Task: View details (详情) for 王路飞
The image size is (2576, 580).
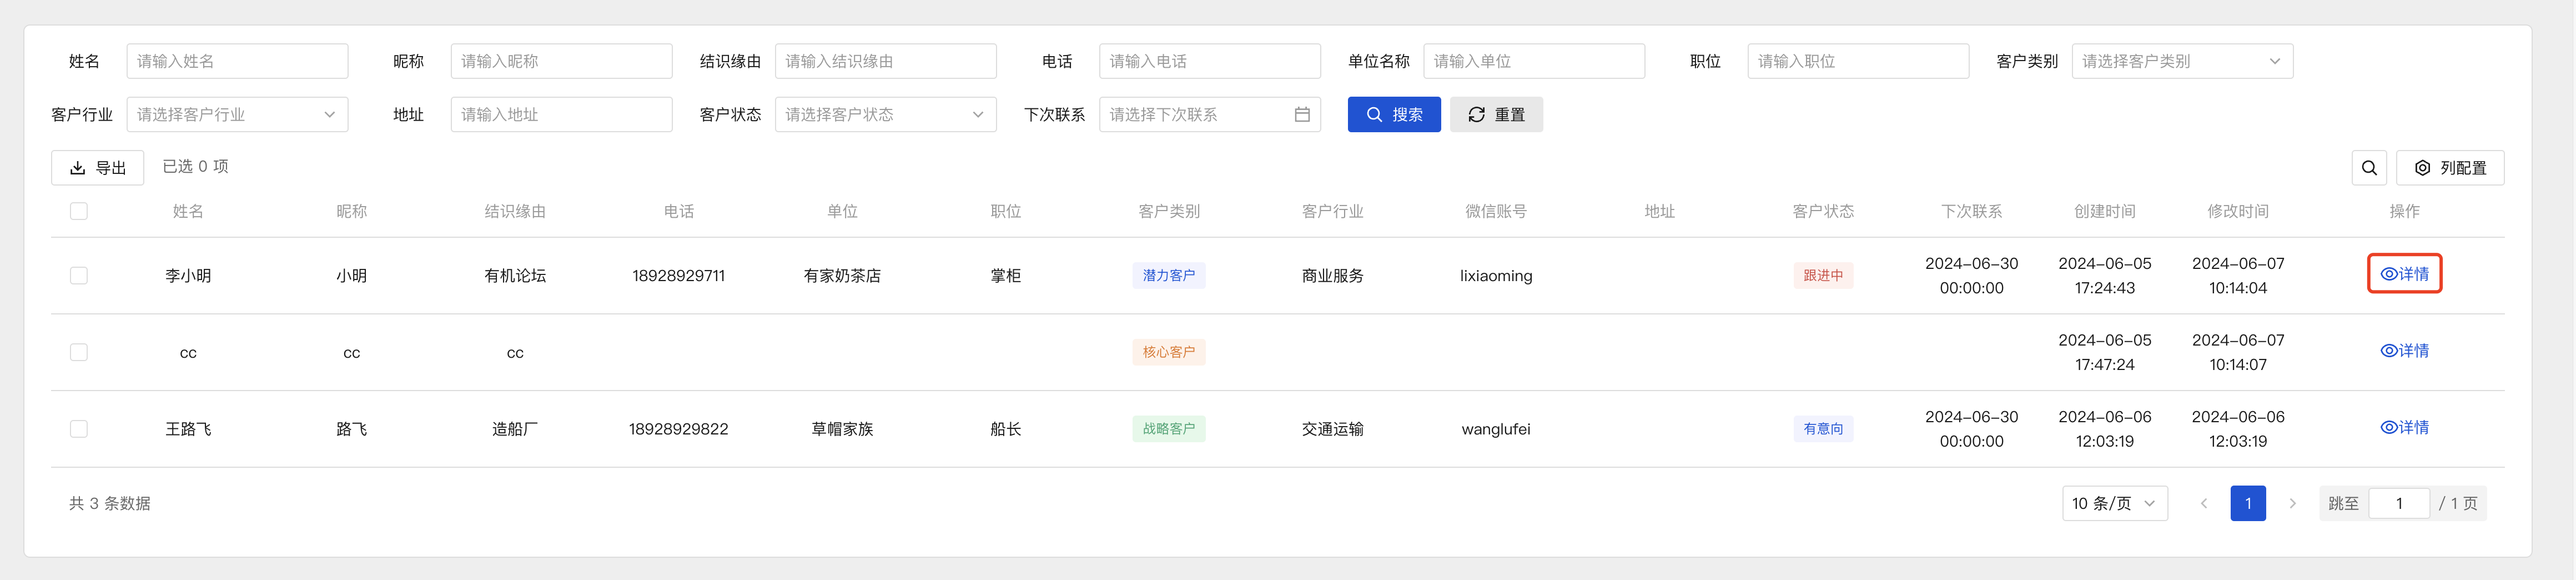Action: [x=2403, y=428]
